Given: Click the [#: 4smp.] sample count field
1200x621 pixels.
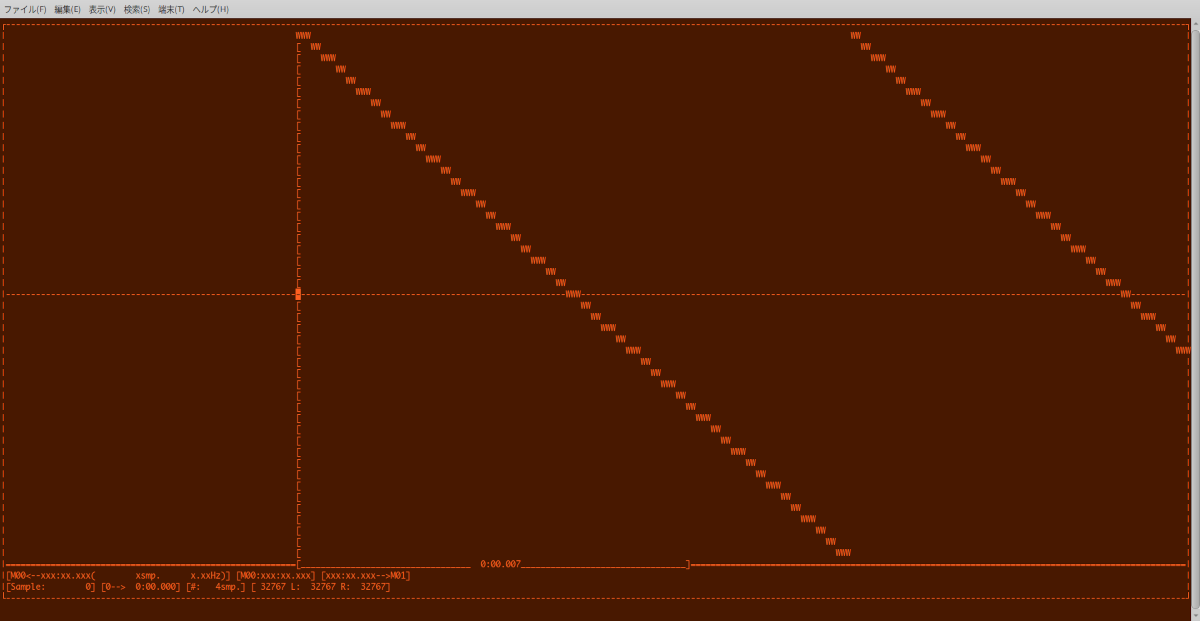Looking at the screenshot, I should [x=215, y=587].
